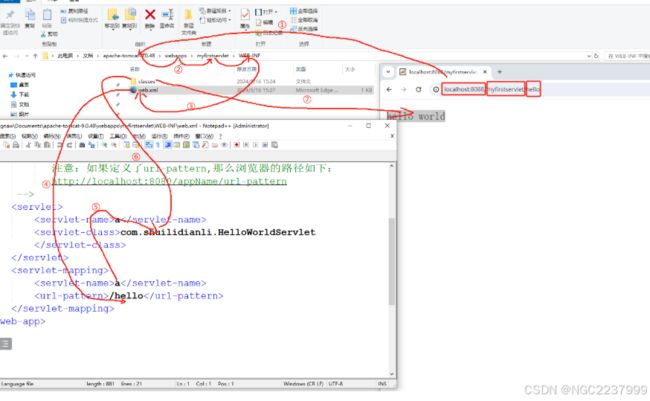Click Copy in the Notepad++ toolbar
This screenshot has height=401, width=650.
[x=37, y=145]
